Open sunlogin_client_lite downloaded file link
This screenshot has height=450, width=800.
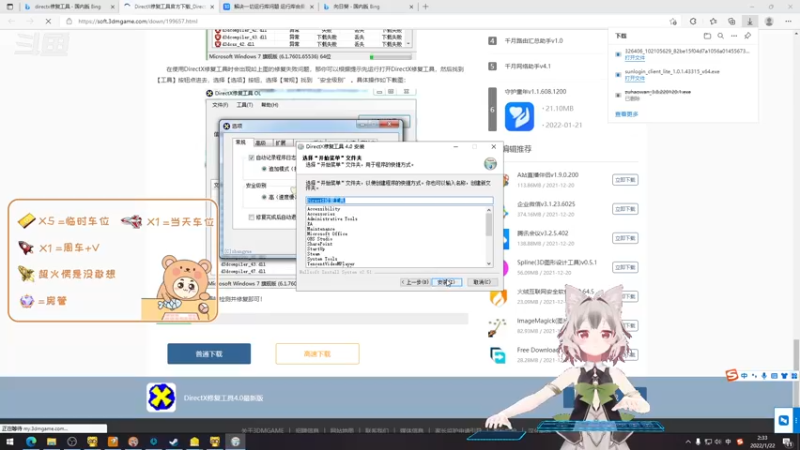click(x=634, y=78)
